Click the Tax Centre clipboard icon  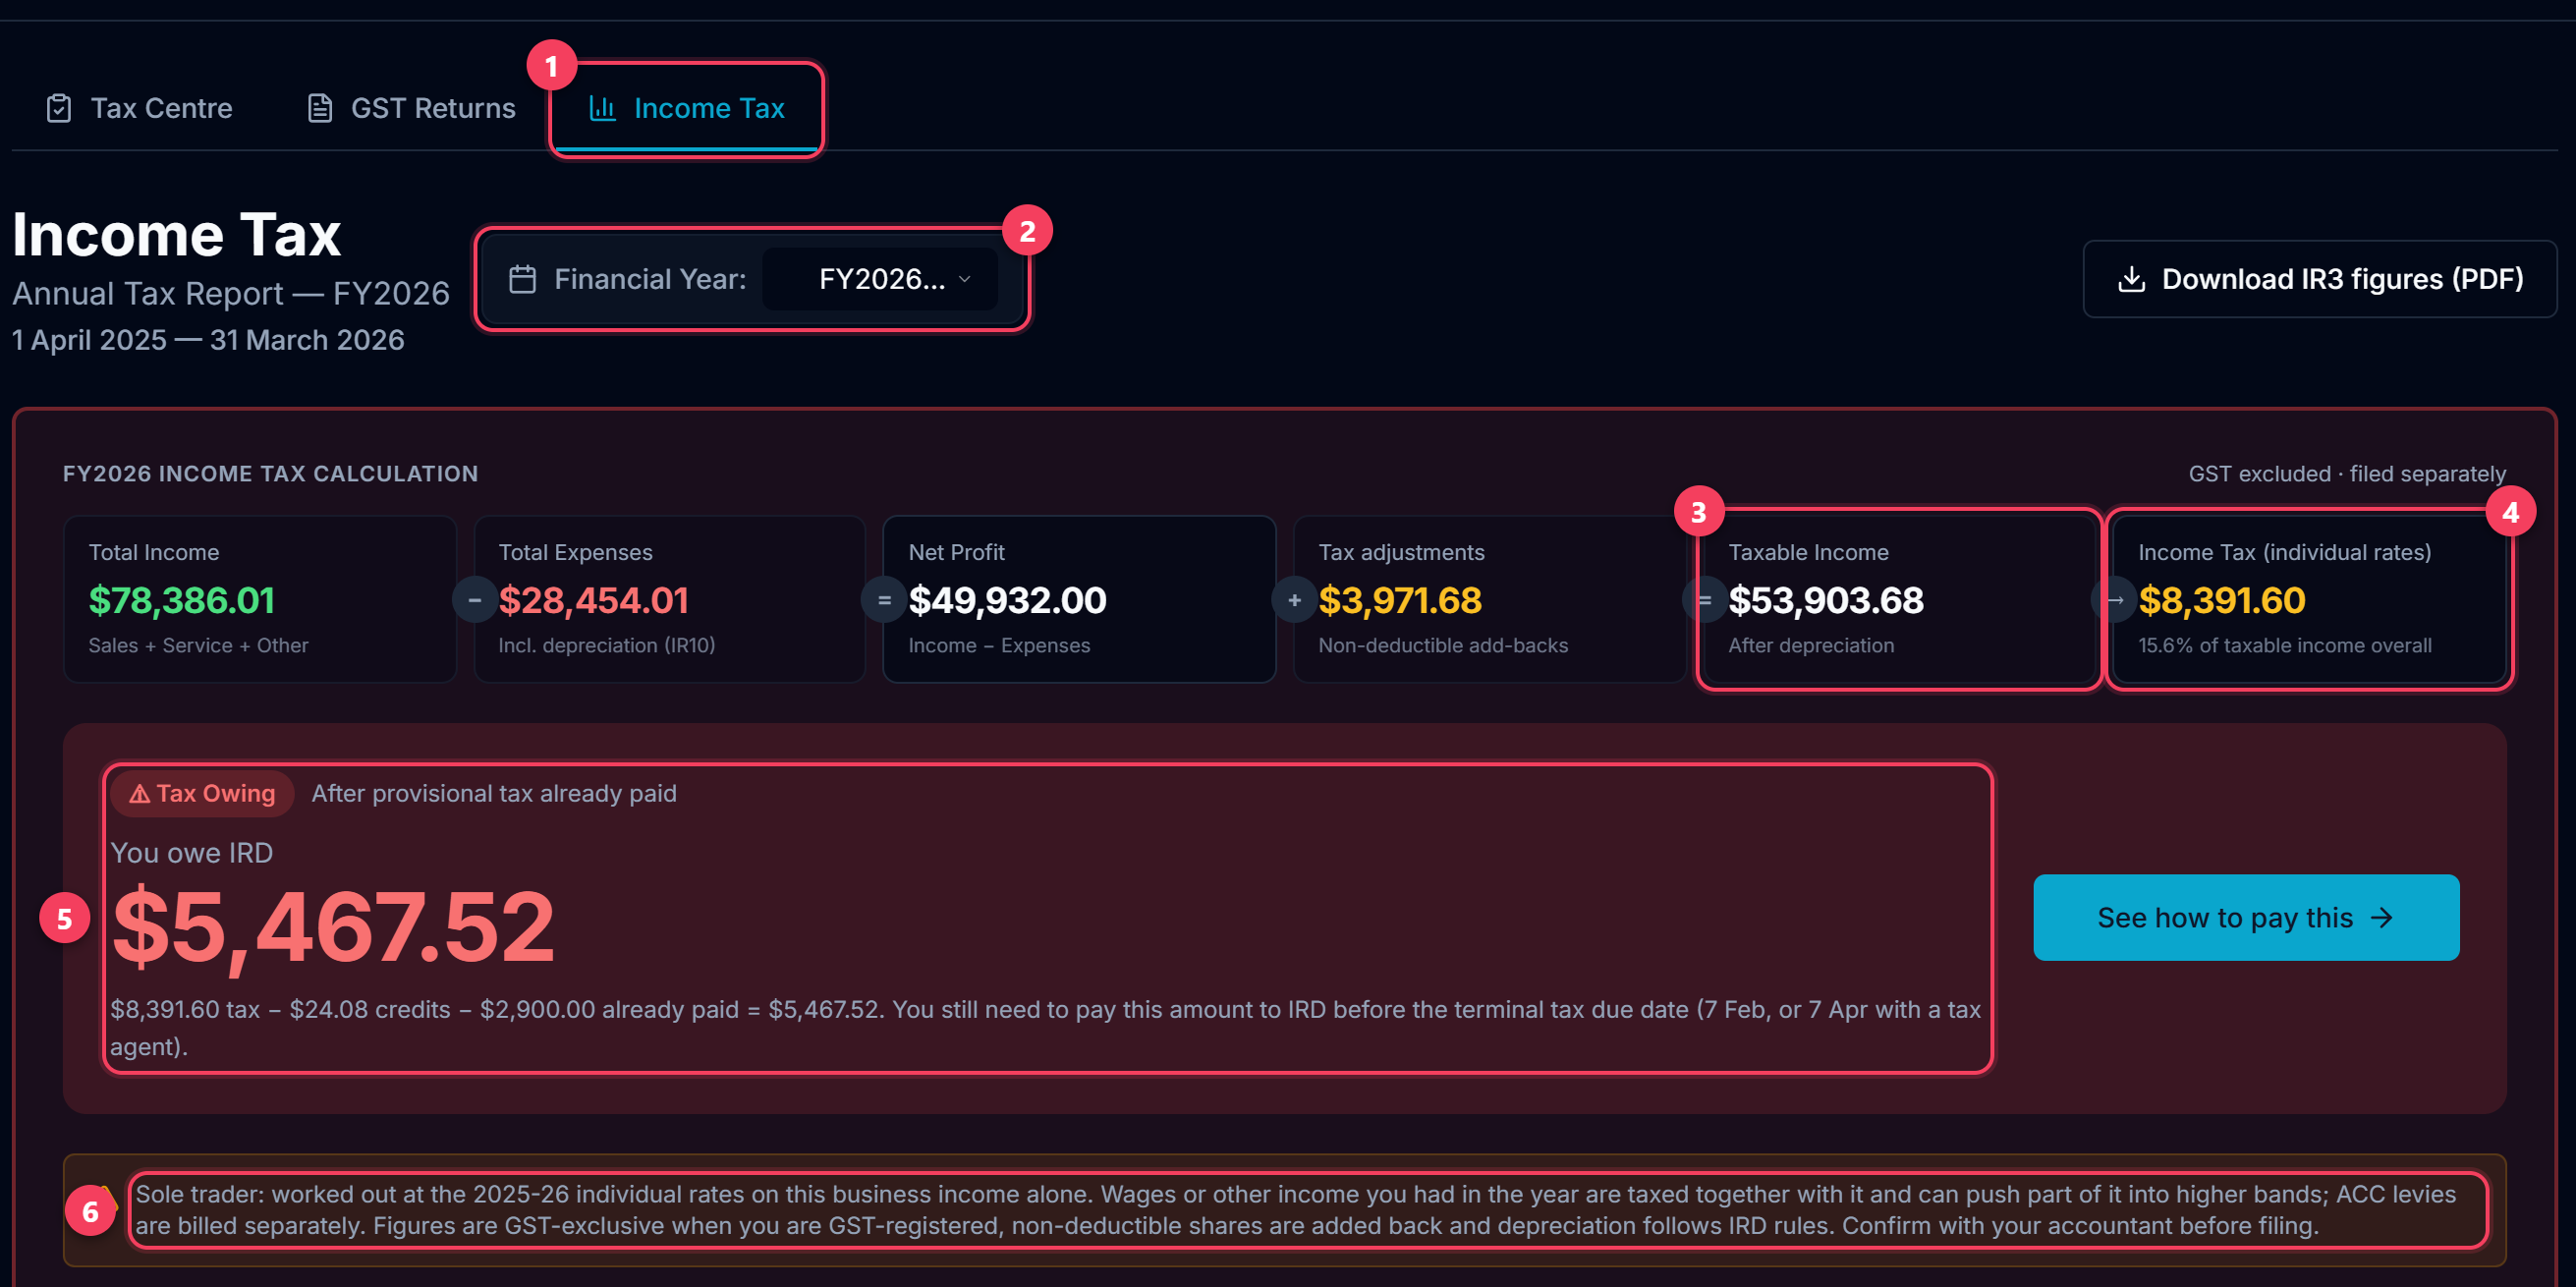click(x=59, y=108)
